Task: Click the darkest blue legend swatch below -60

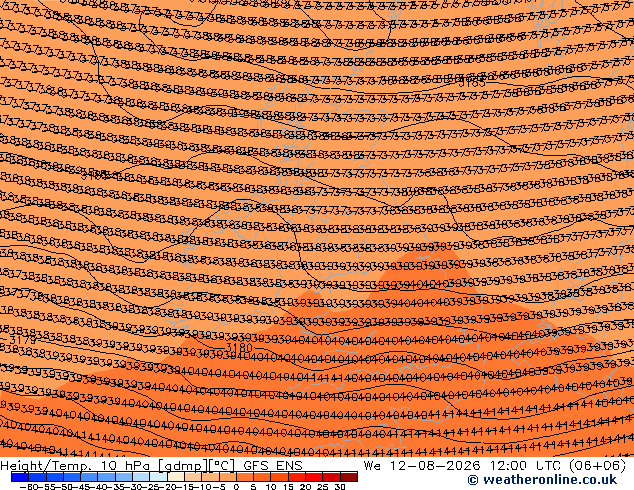Action: click(x=20, y=477)
